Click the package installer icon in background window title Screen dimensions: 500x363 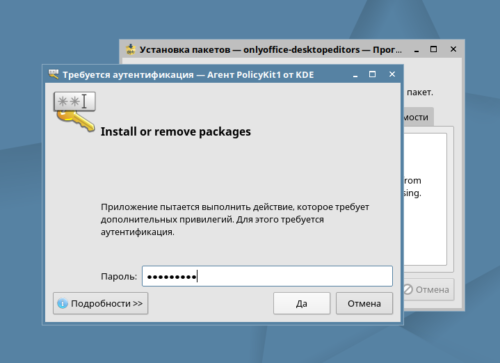(130, 49)
